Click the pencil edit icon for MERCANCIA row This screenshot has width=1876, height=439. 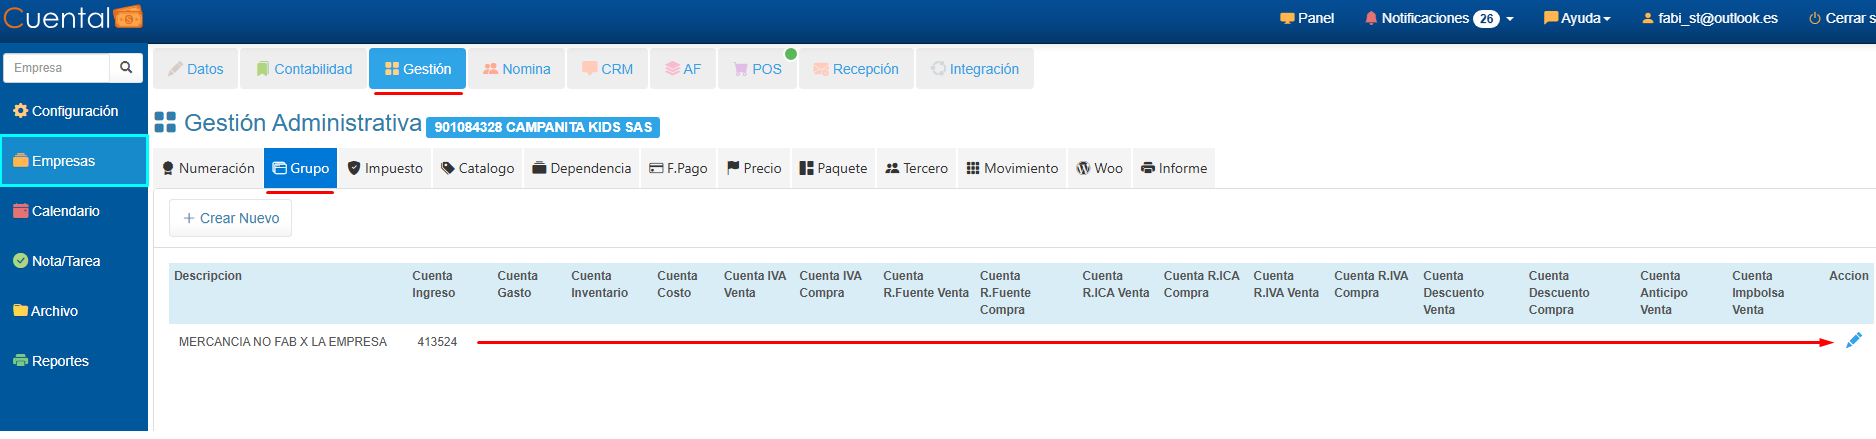pyautogui.click(x=1853, y=341)
